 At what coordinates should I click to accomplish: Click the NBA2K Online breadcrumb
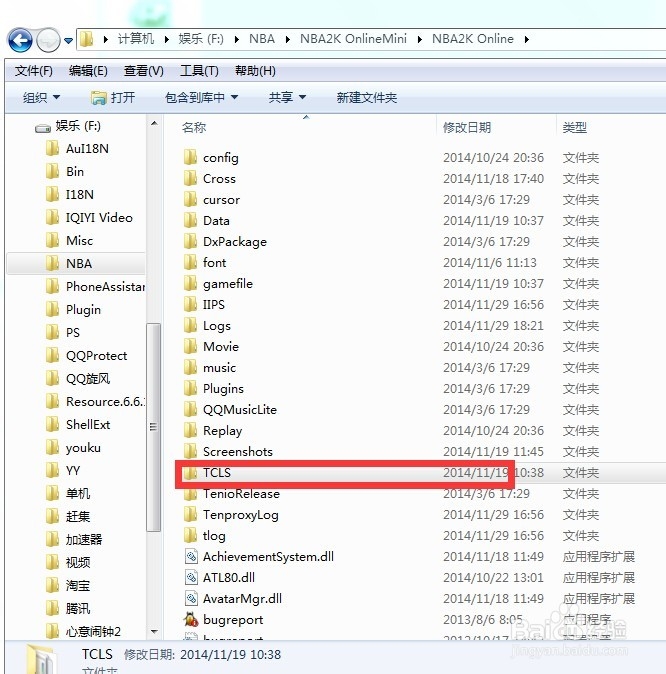coord(473,39)
